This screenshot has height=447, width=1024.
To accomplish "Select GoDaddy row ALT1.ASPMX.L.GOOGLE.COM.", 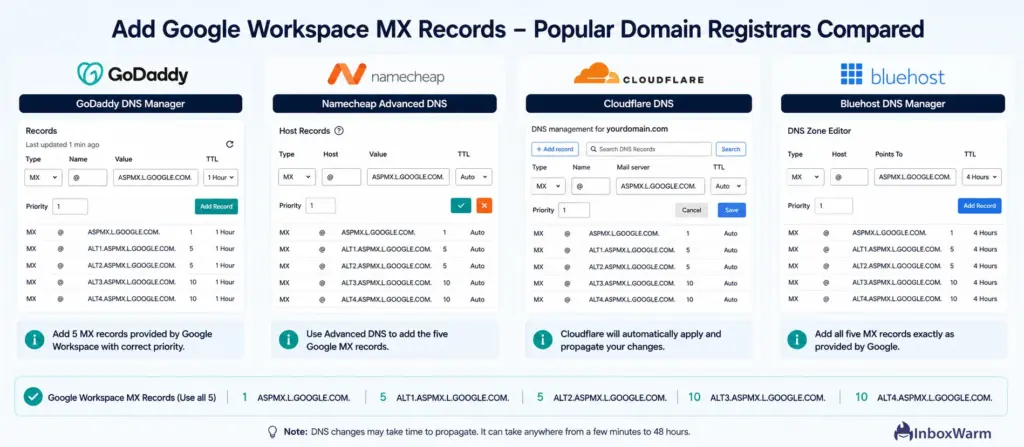I will pos(131,249).
